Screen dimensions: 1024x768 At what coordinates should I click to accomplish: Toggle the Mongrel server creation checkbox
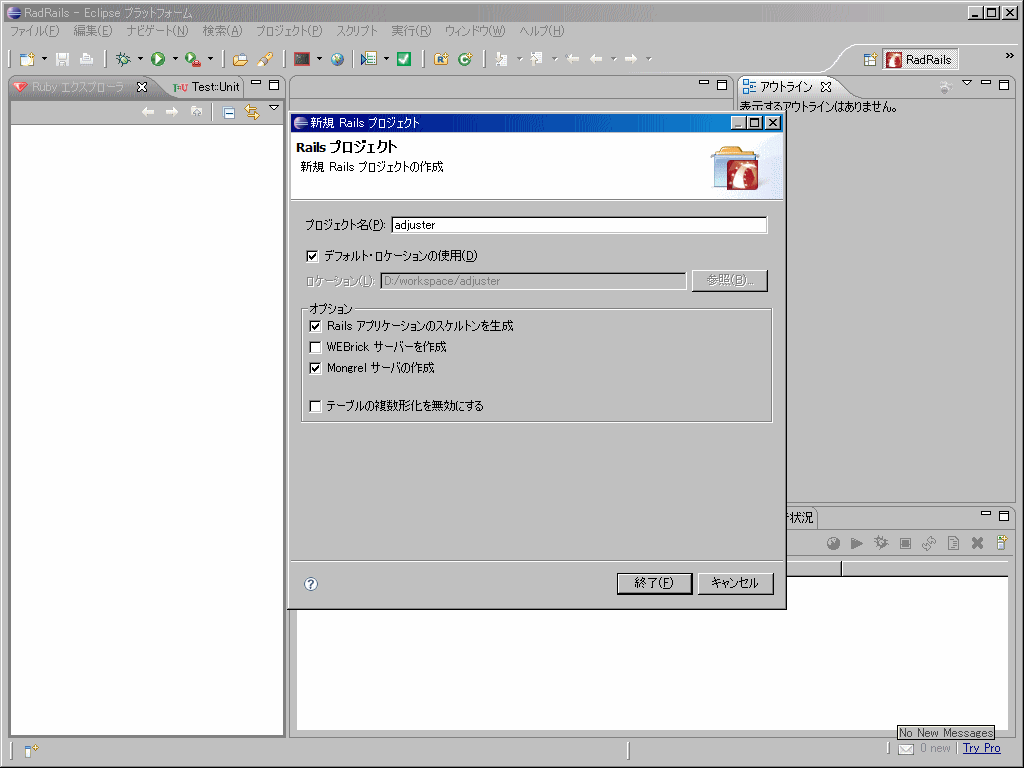[x=315, y=368]
